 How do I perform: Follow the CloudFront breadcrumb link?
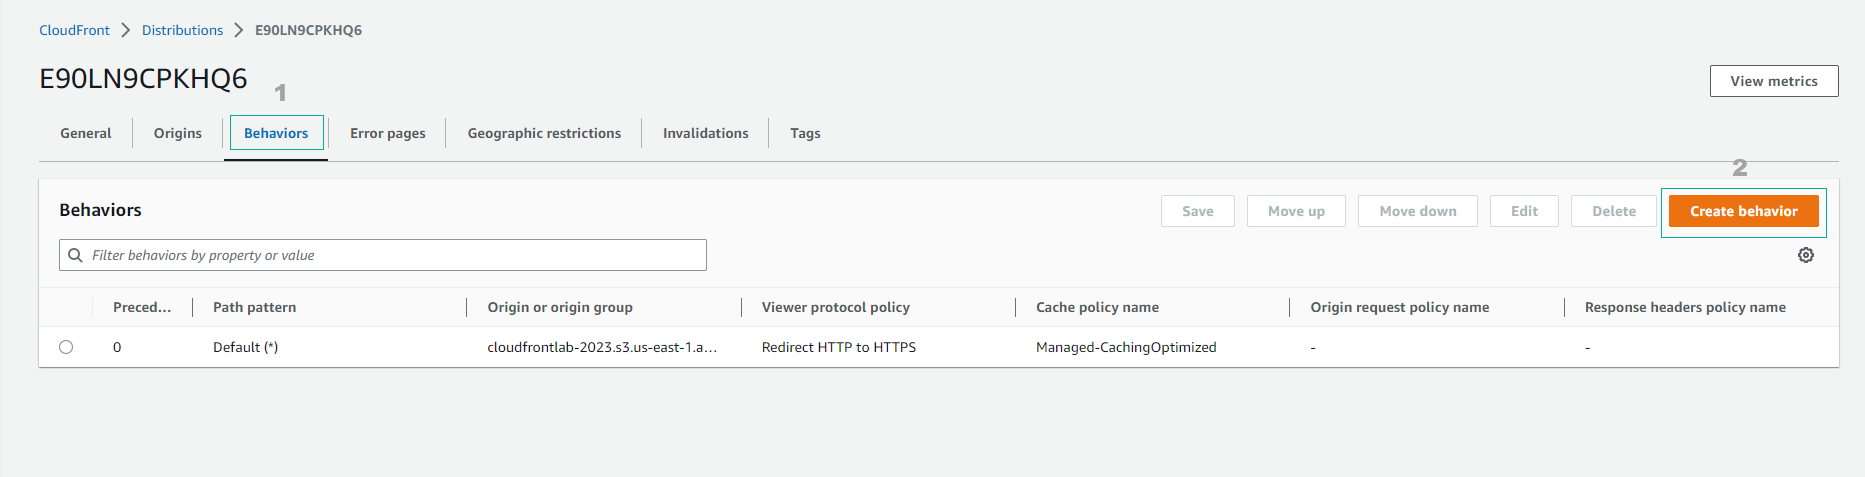pyautogui.click(x=74, y=30)
